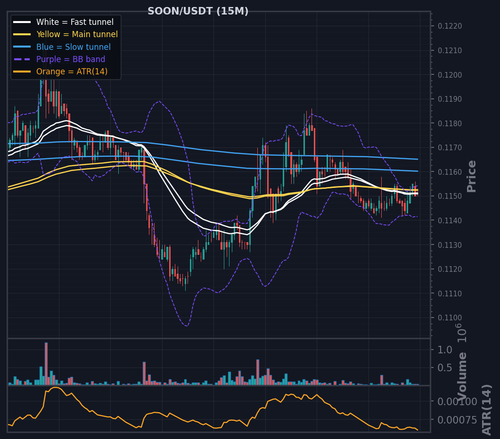The width and height of the screenshot is (500, 439).
Task: Click the highest peak of the orange ATR line
Action: click(55, 387)
